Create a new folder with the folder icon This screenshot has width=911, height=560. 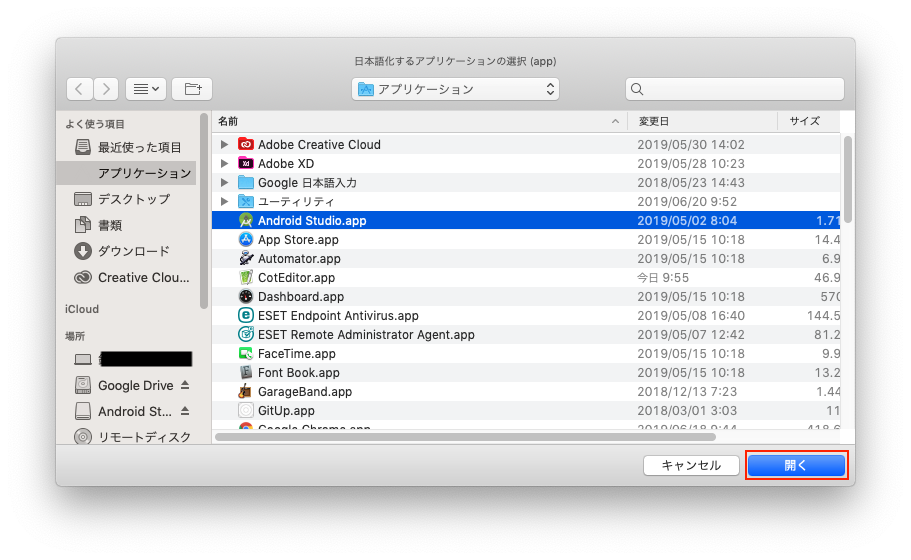tap(192, 89)
